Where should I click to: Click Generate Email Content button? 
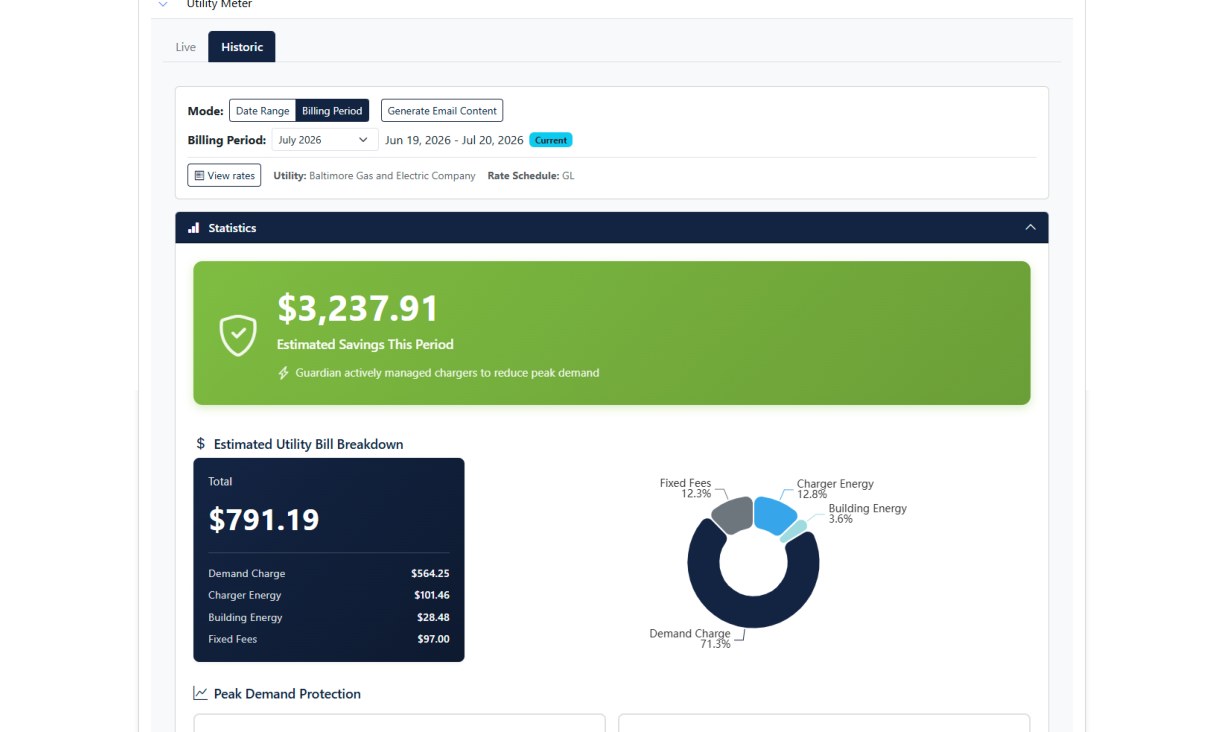[442, 111]
